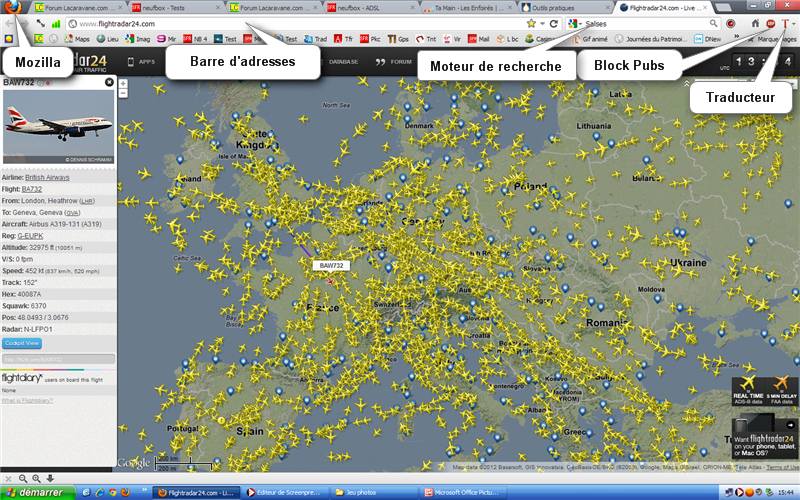Switch to Ta Main - Les Enfoirés tab
Screen dimensions: 800x500
(467, 8)
